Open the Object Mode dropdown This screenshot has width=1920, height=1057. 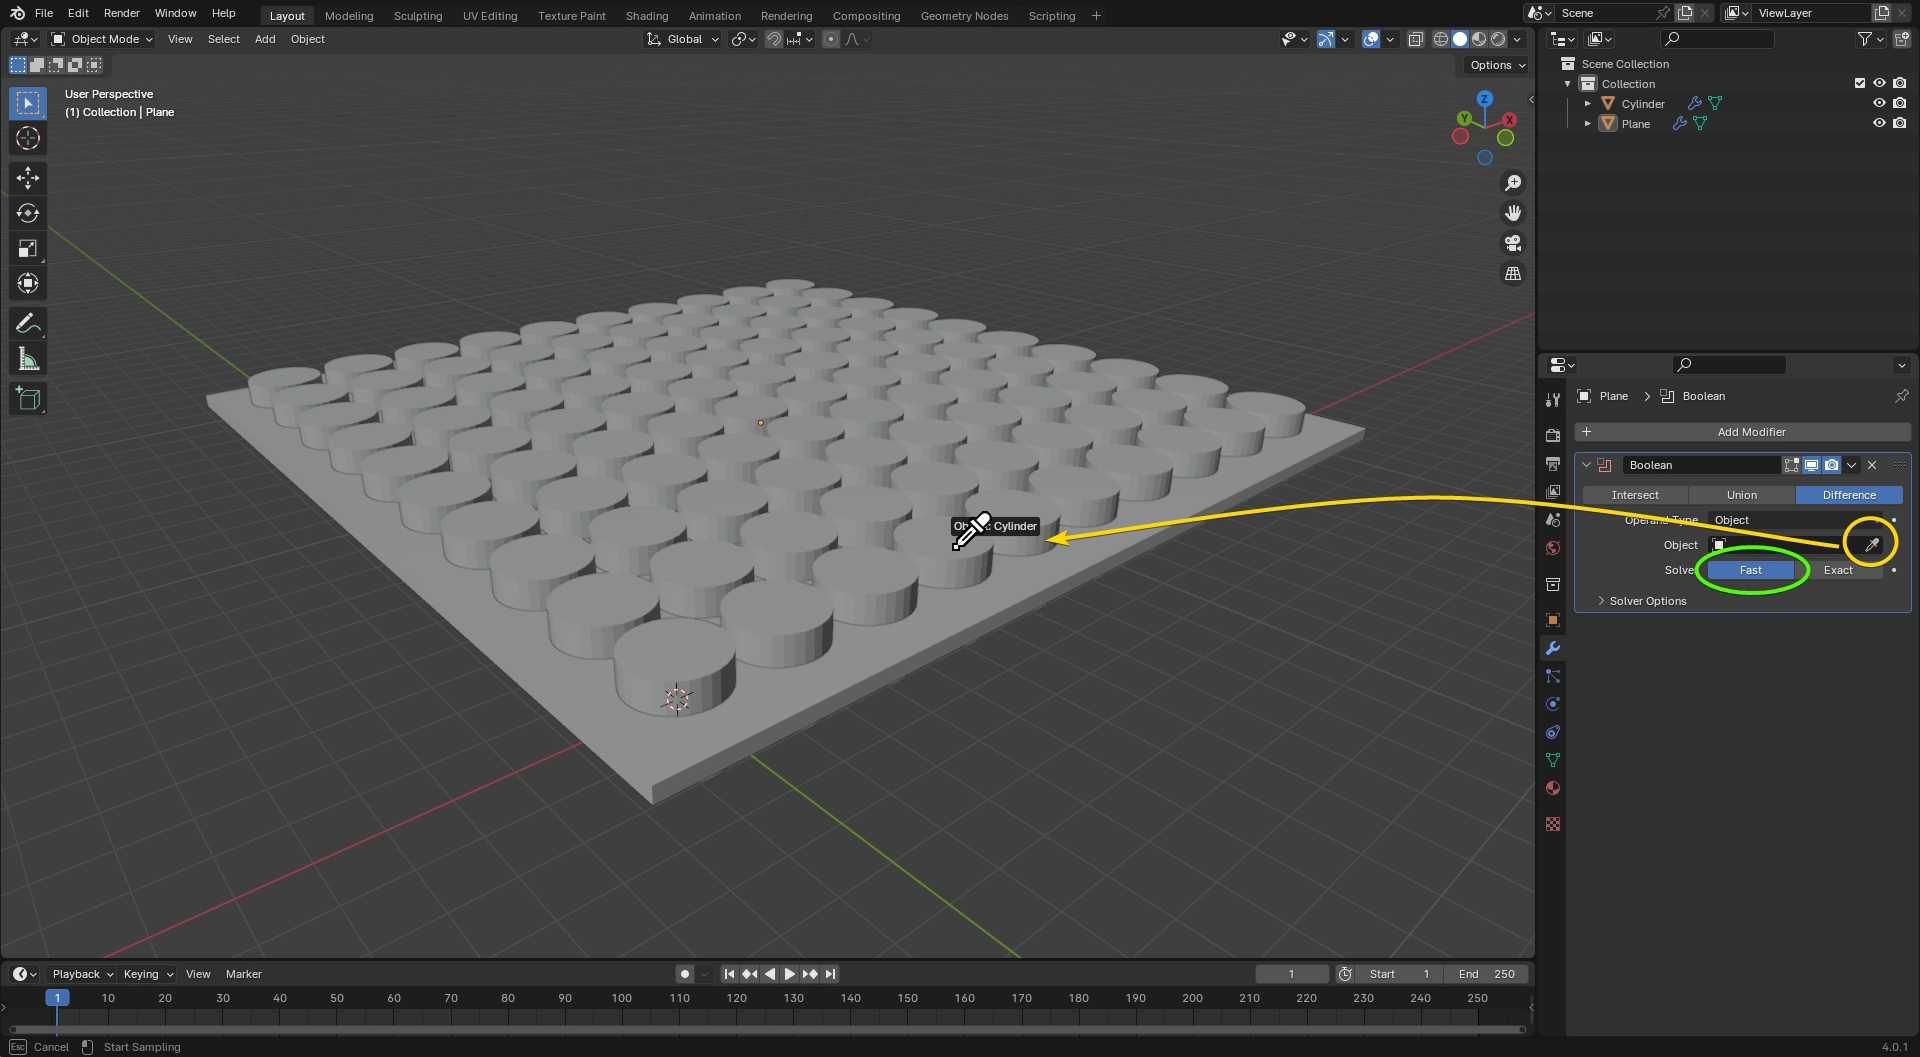(100, 39)
